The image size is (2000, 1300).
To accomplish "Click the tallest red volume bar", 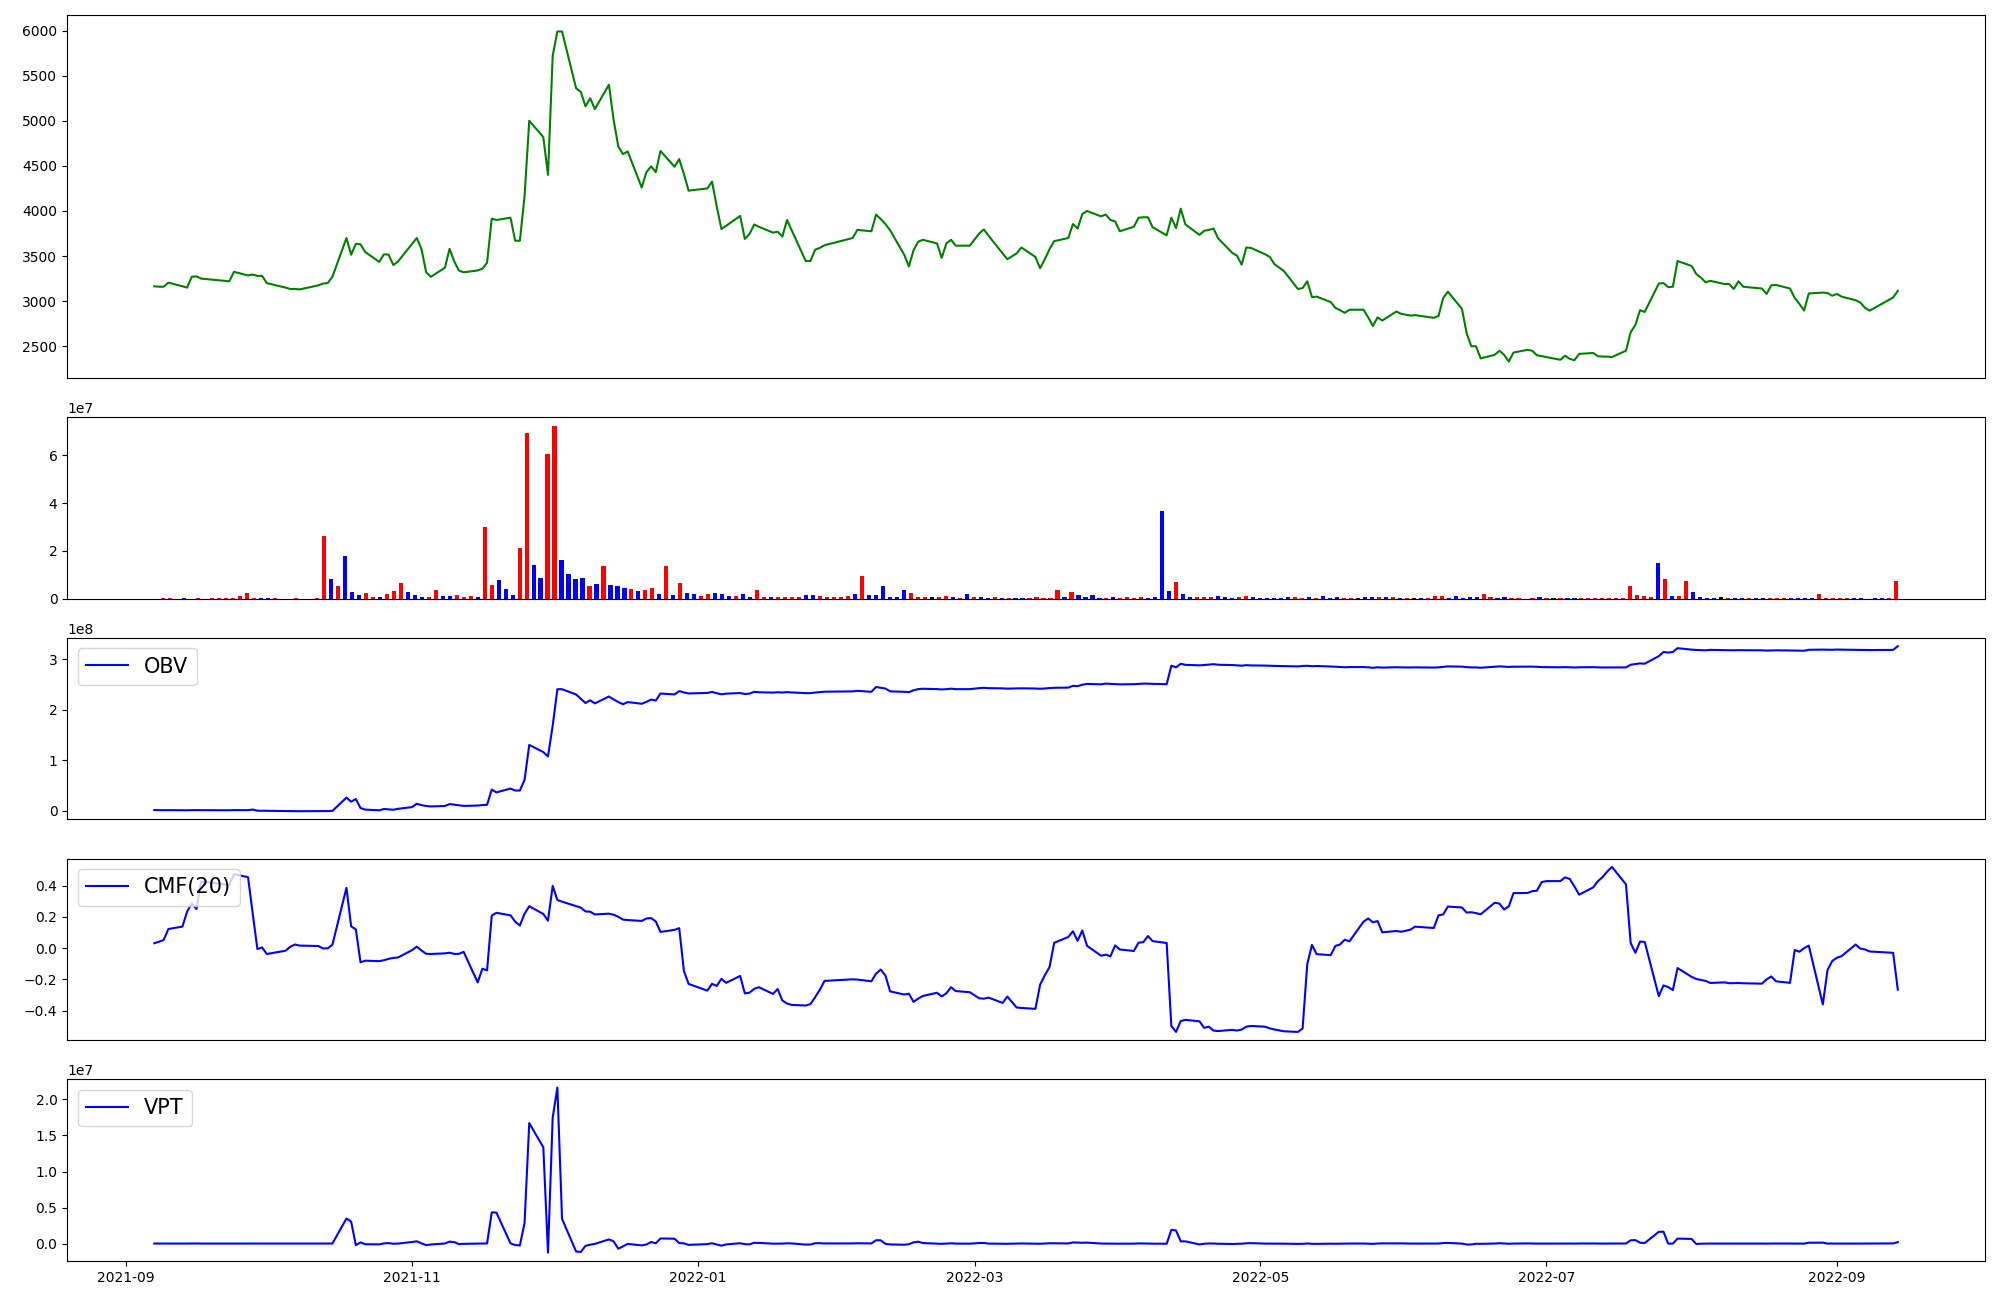I will (x=554, y=512).
